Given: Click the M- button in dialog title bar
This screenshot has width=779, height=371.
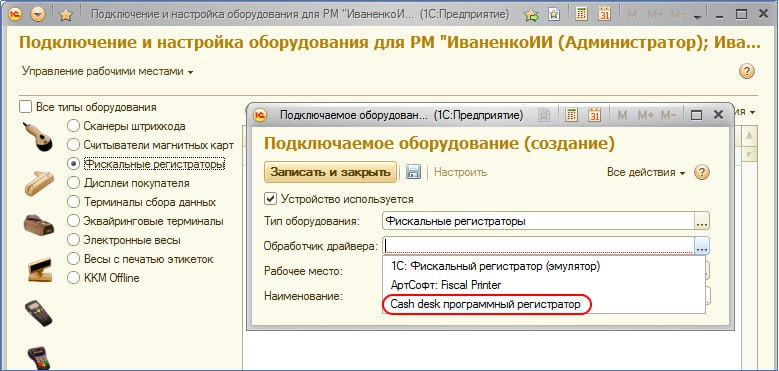Looking at the screenshot, I should (668, 115).
